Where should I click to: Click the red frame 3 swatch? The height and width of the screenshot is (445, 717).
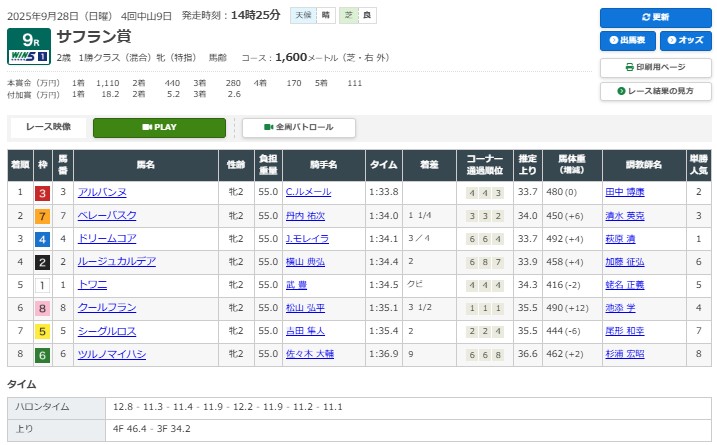coord(43,193)
